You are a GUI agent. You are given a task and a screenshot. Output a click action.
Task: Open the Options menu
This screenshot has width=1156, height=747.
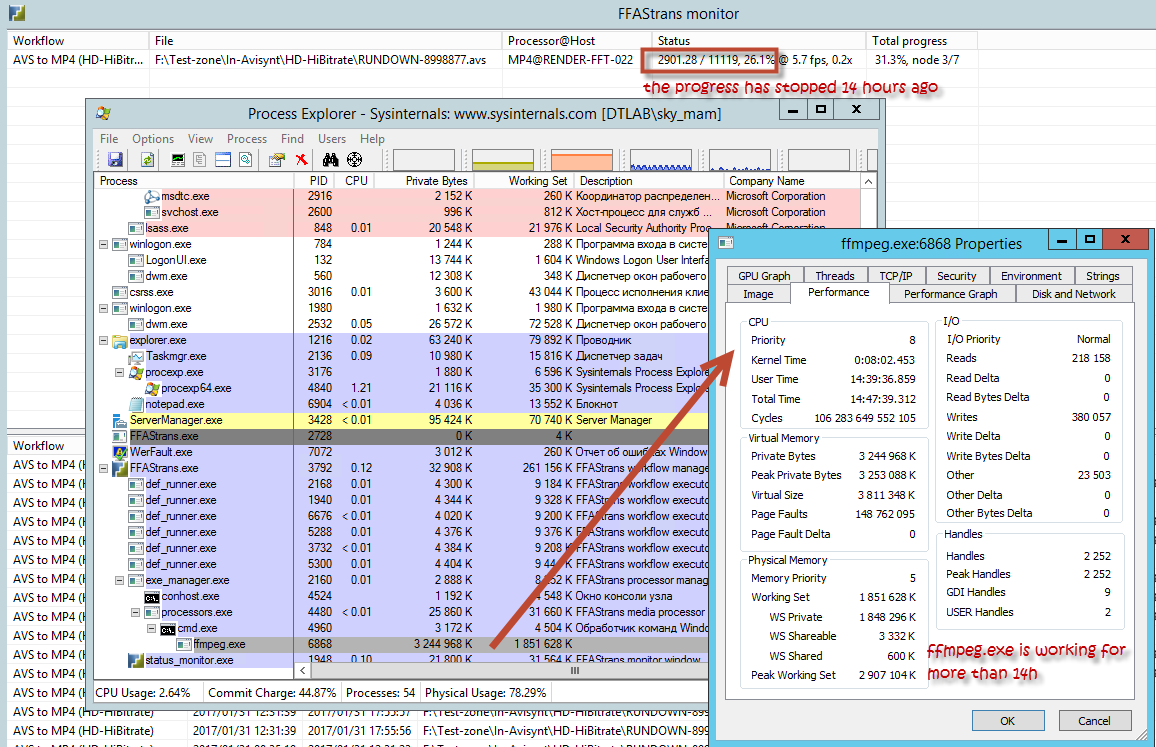click(x=153, y=139)
